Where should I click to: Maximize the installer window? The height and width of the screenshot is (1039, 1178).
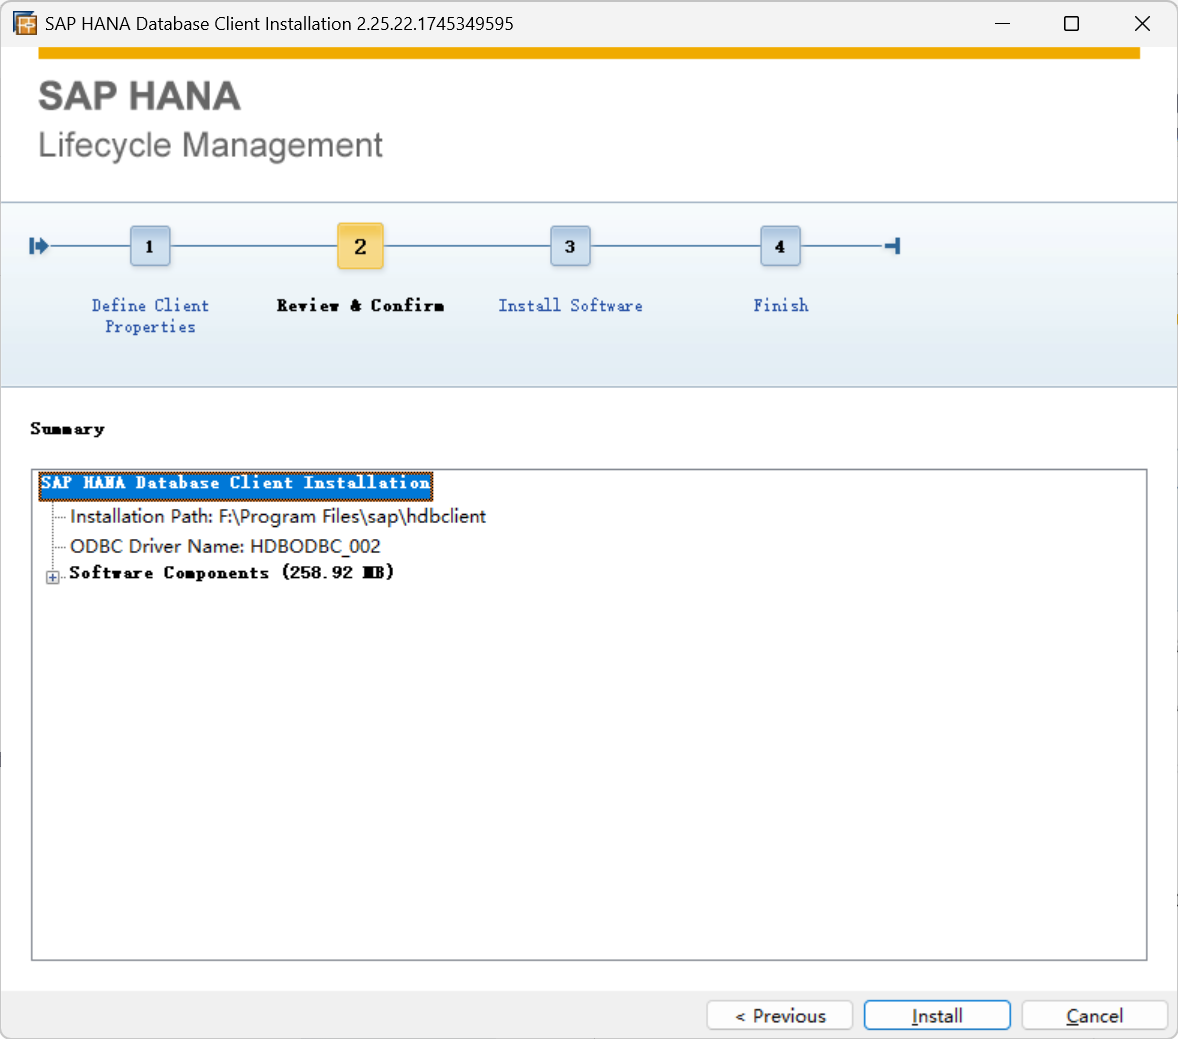[1071, 23]
